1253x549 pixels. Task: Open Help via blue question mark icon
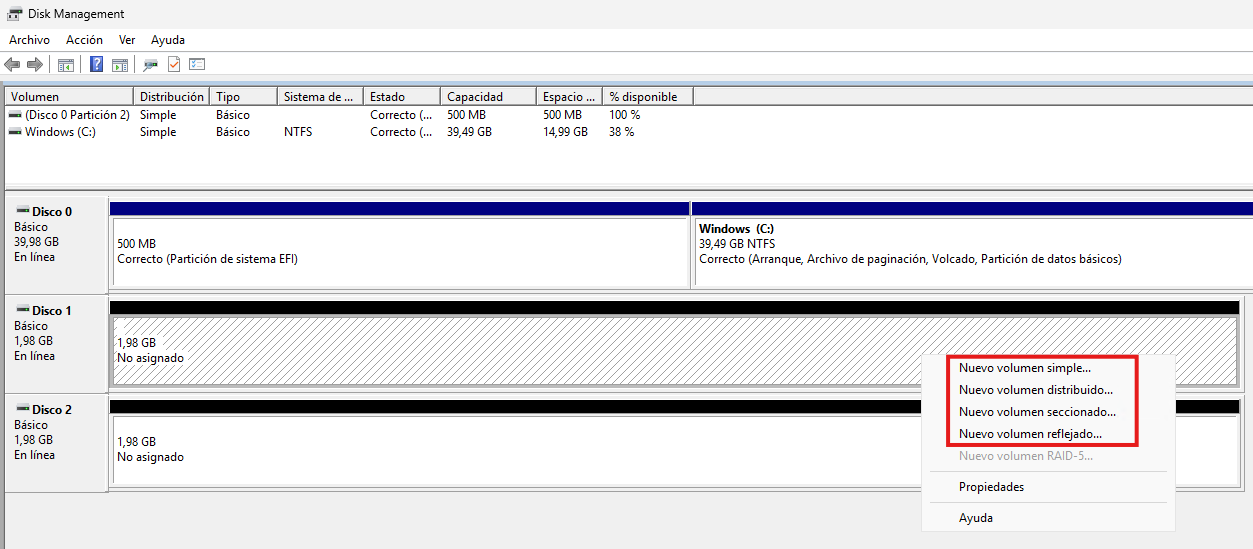click(x=97, y=65)
